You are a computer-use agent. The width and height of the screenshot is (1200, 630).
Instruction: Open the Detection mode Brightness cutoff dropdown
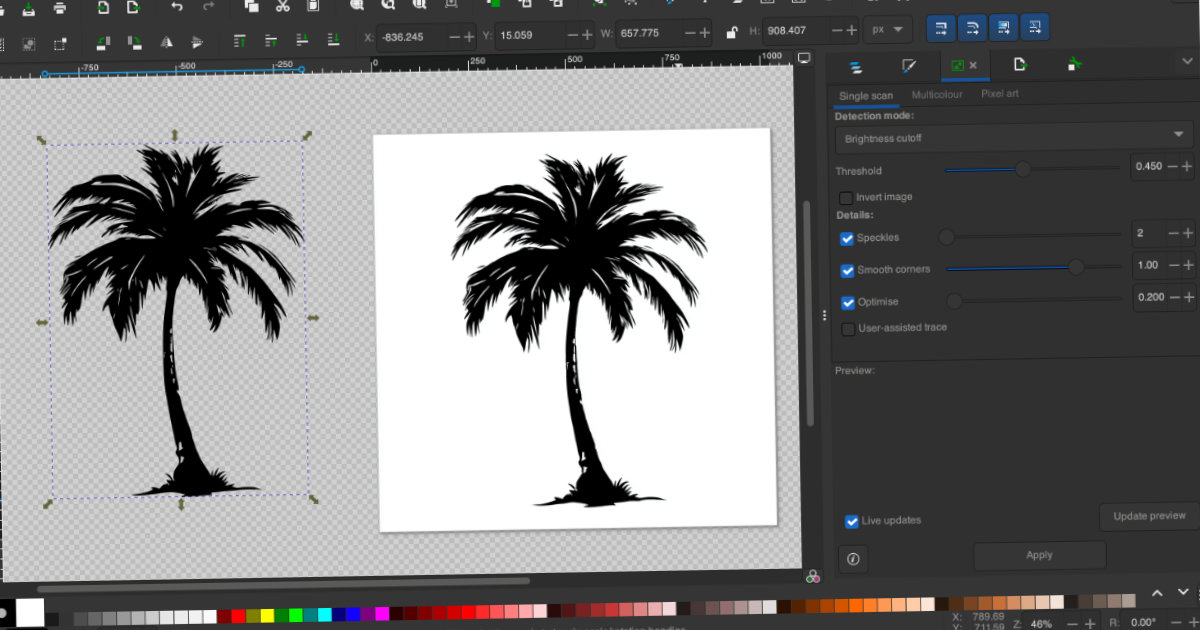[1014, 137]
